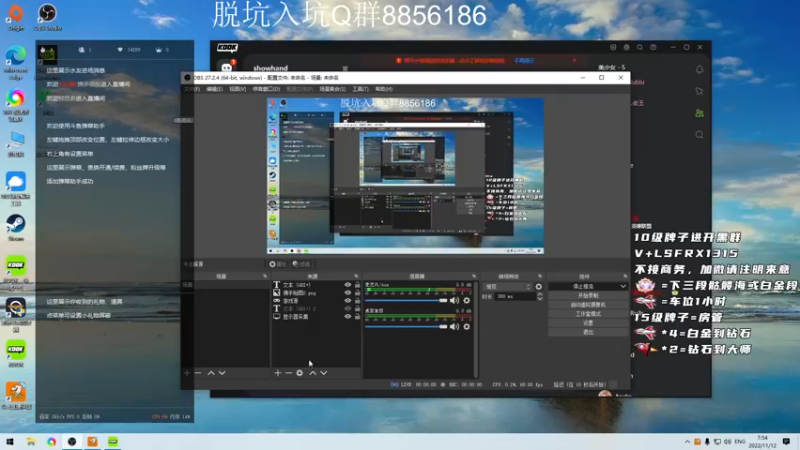Open OBS Studio desktop shortcut
The width and height of the screenshot is (800, 450).
47,17
